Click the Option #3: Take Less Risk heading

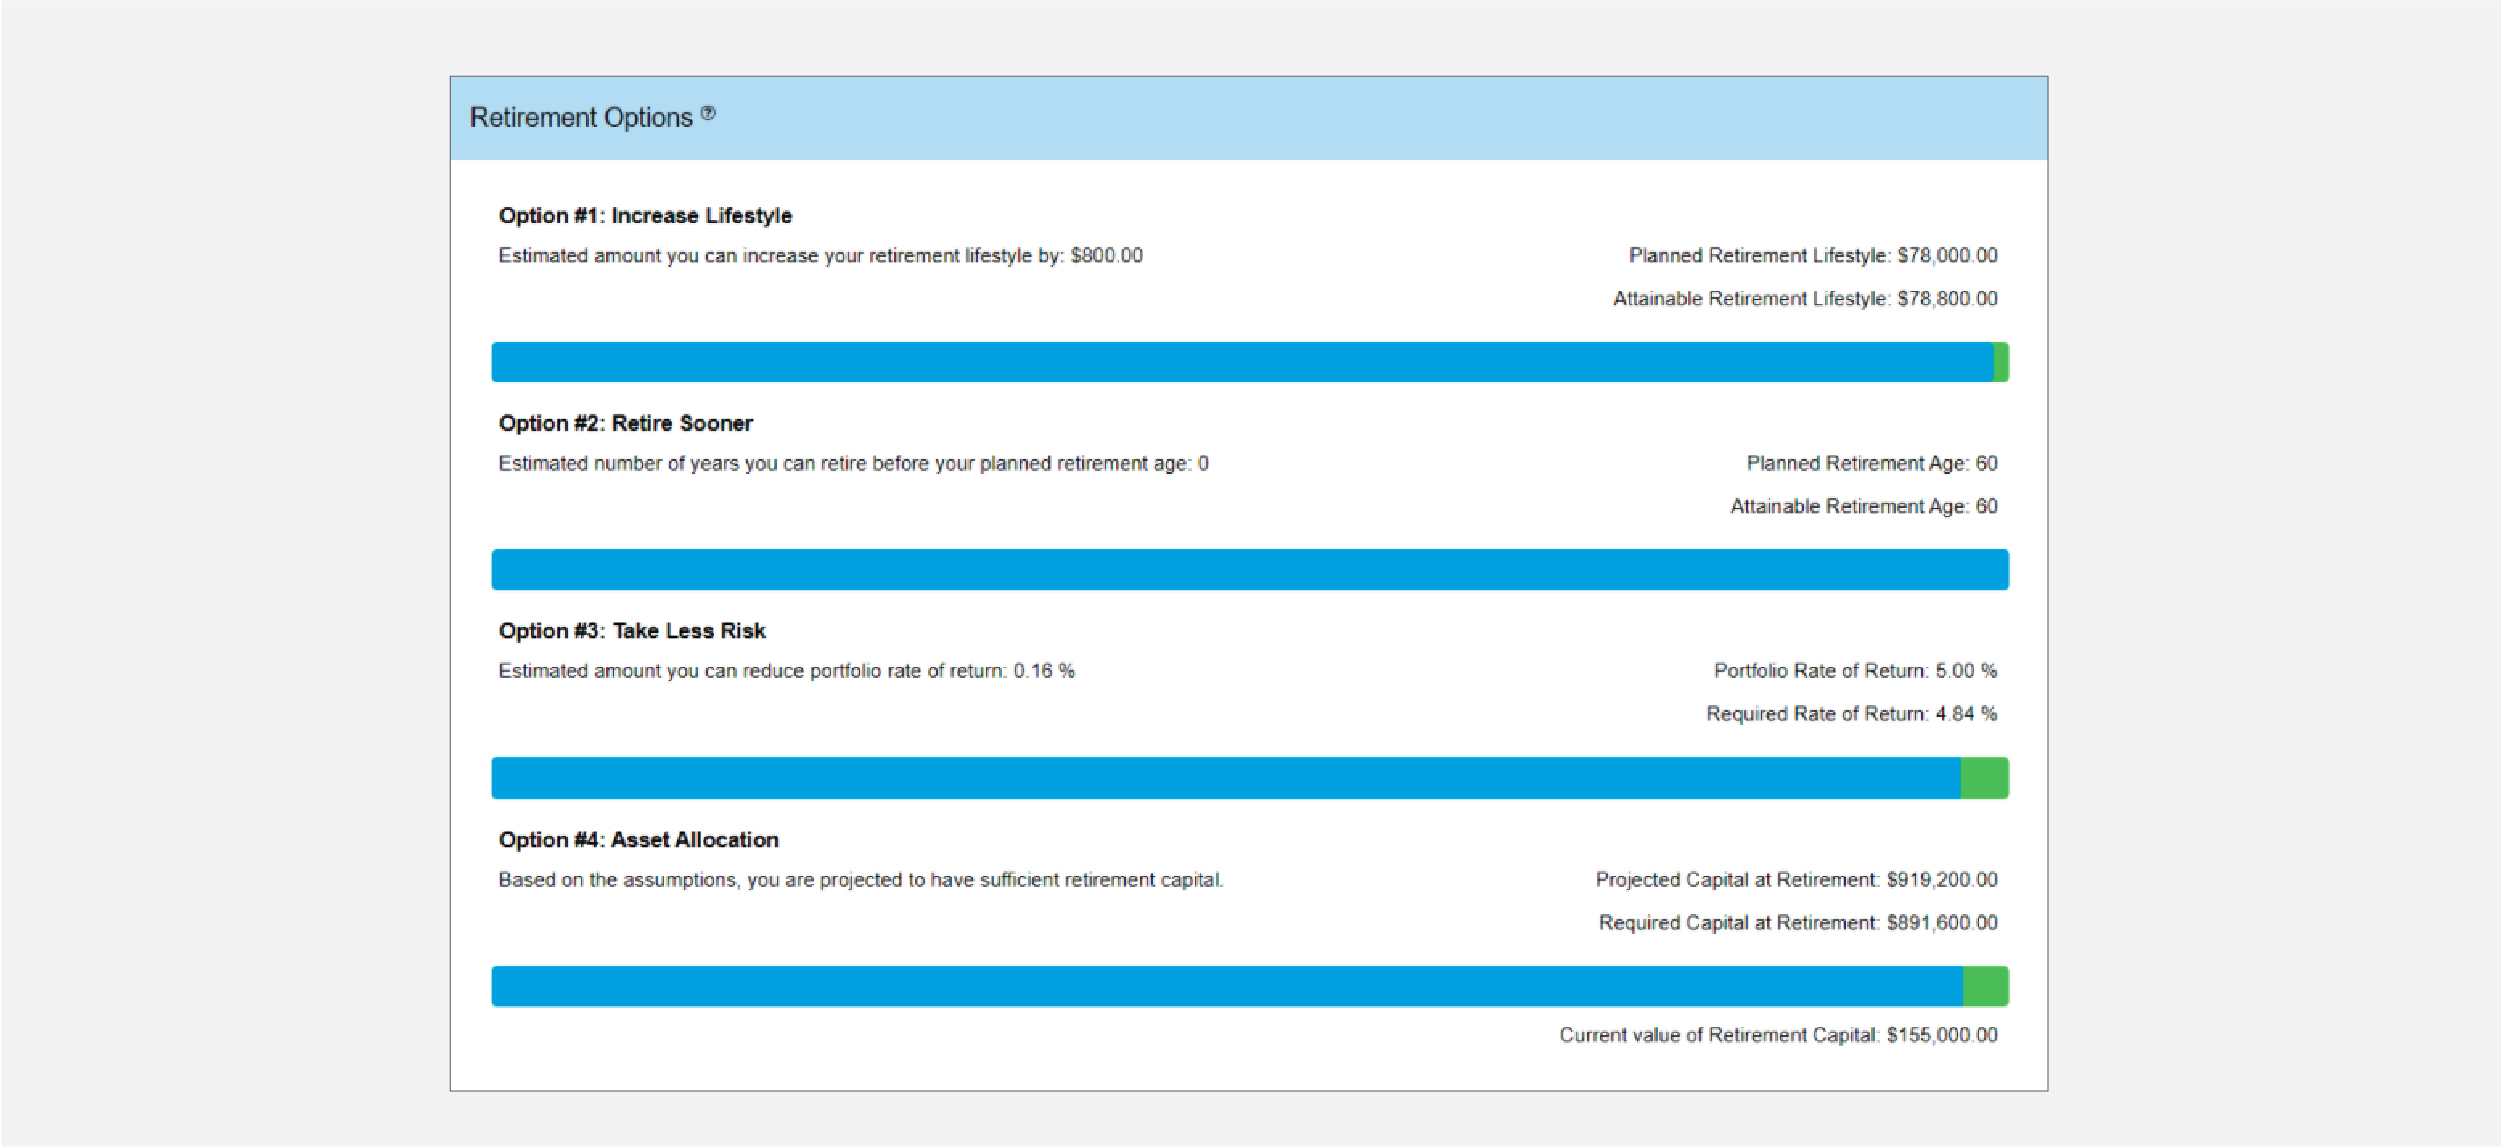click(632, 631)
